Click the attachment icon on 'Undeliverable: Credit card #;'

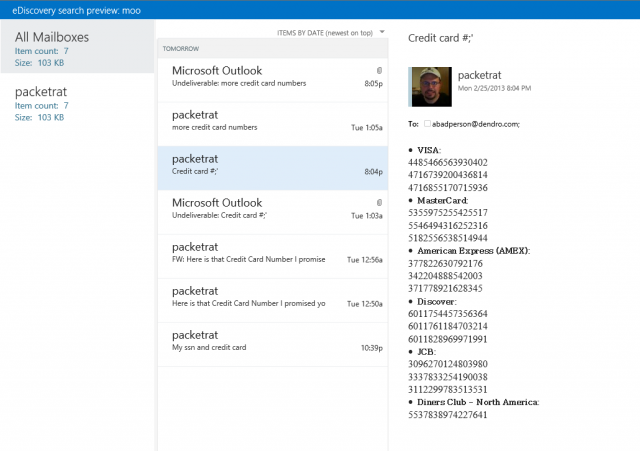[x=379, y=202]
